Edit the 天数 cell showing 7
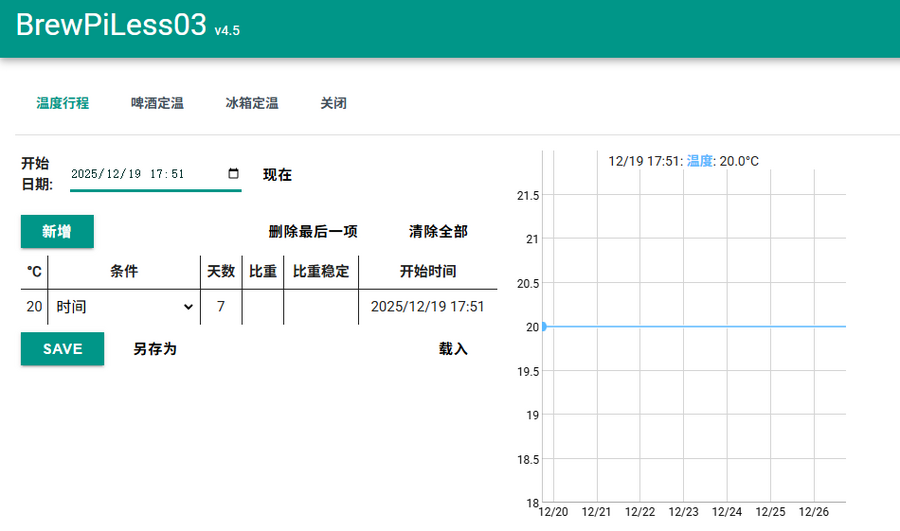Viewport: 900px width, 531px height. tap(220, 307)
